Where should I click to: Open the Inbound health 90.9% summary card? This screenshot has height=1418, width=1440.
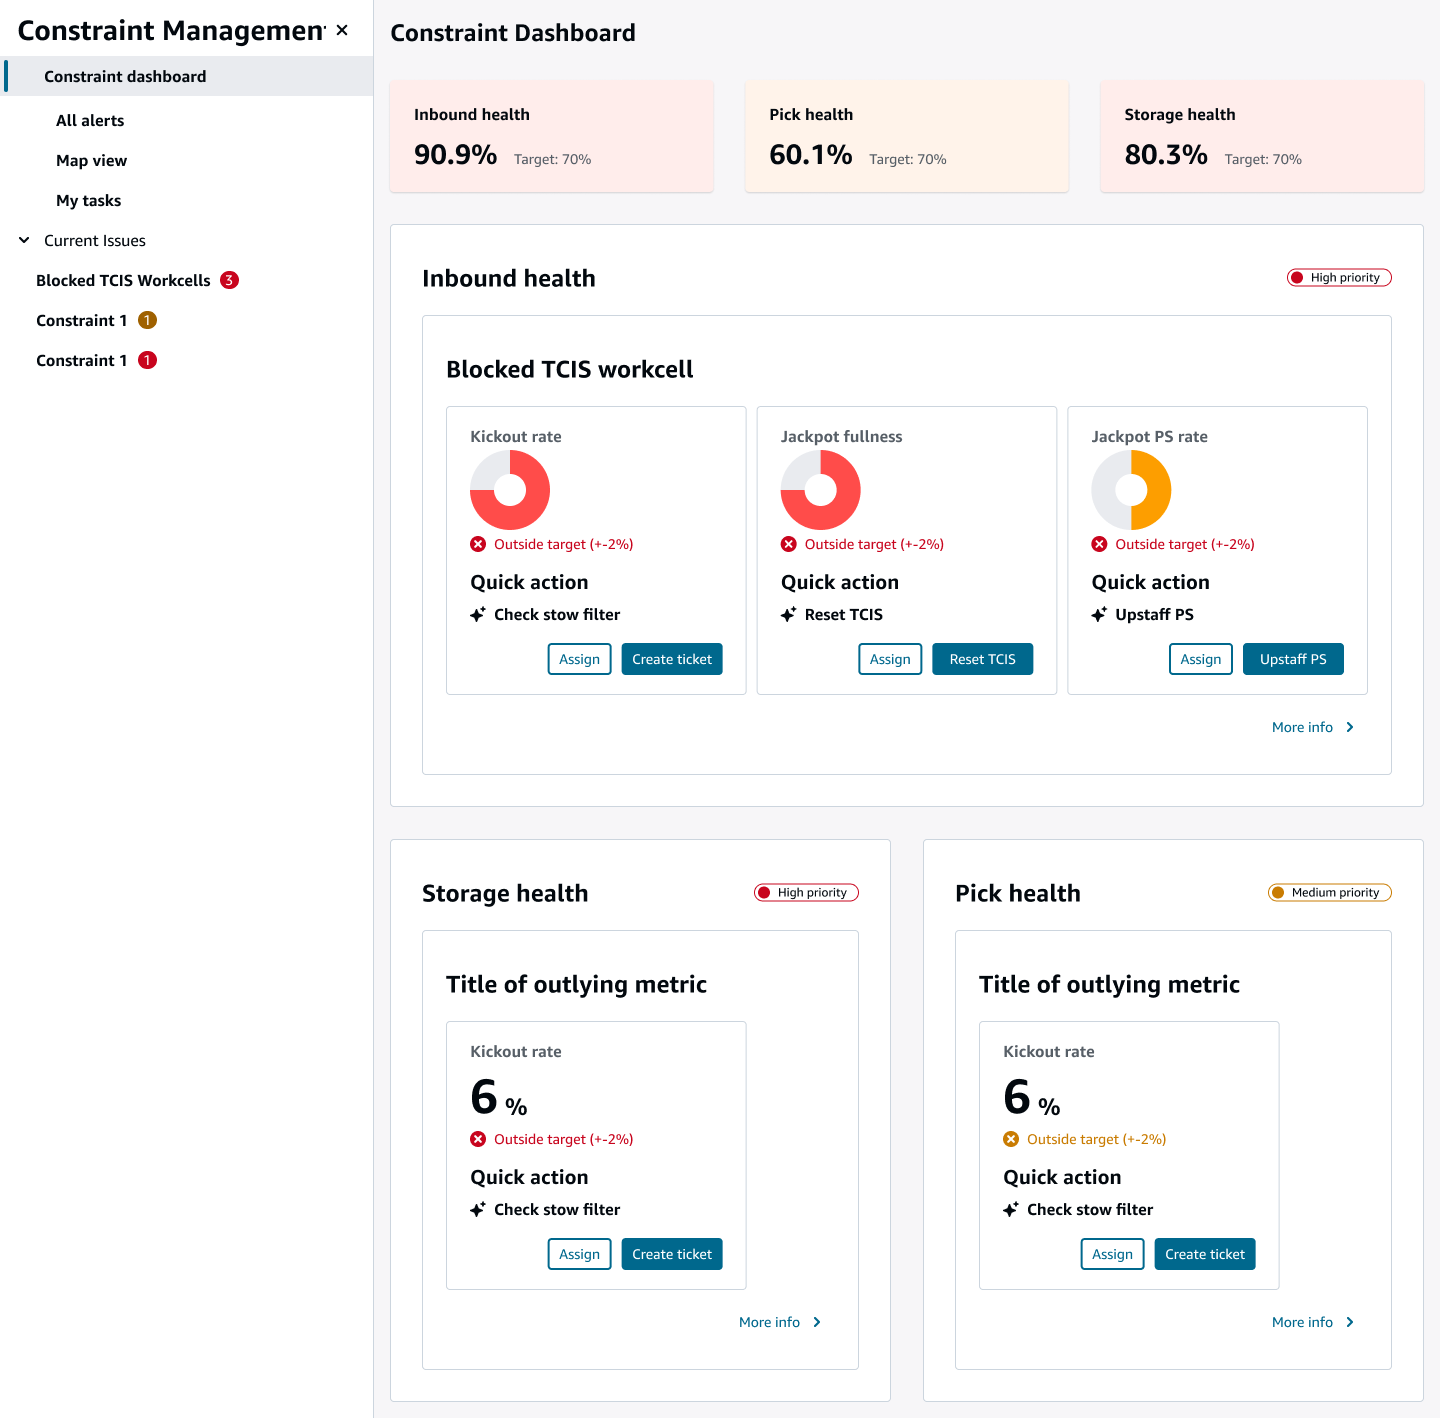pyautogui.click(x=552, y=136)
